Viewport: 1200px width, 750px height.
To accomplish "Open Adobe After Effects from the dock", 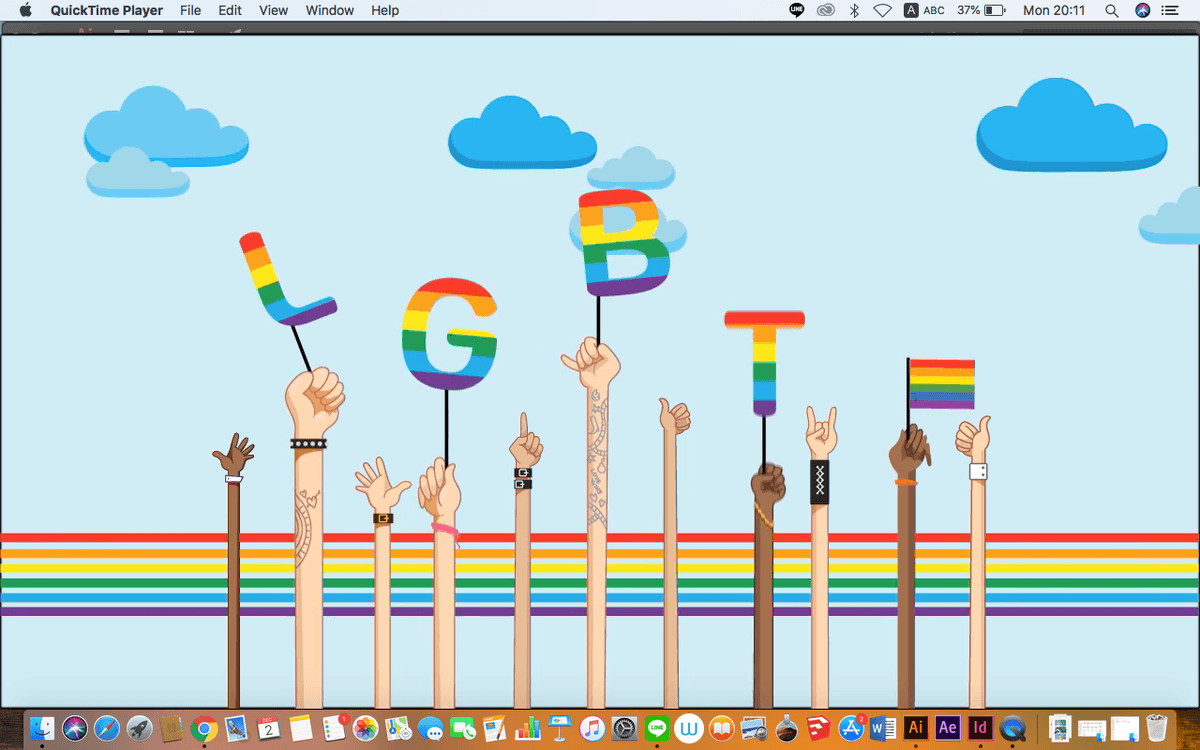I will (x=948, y=727).
